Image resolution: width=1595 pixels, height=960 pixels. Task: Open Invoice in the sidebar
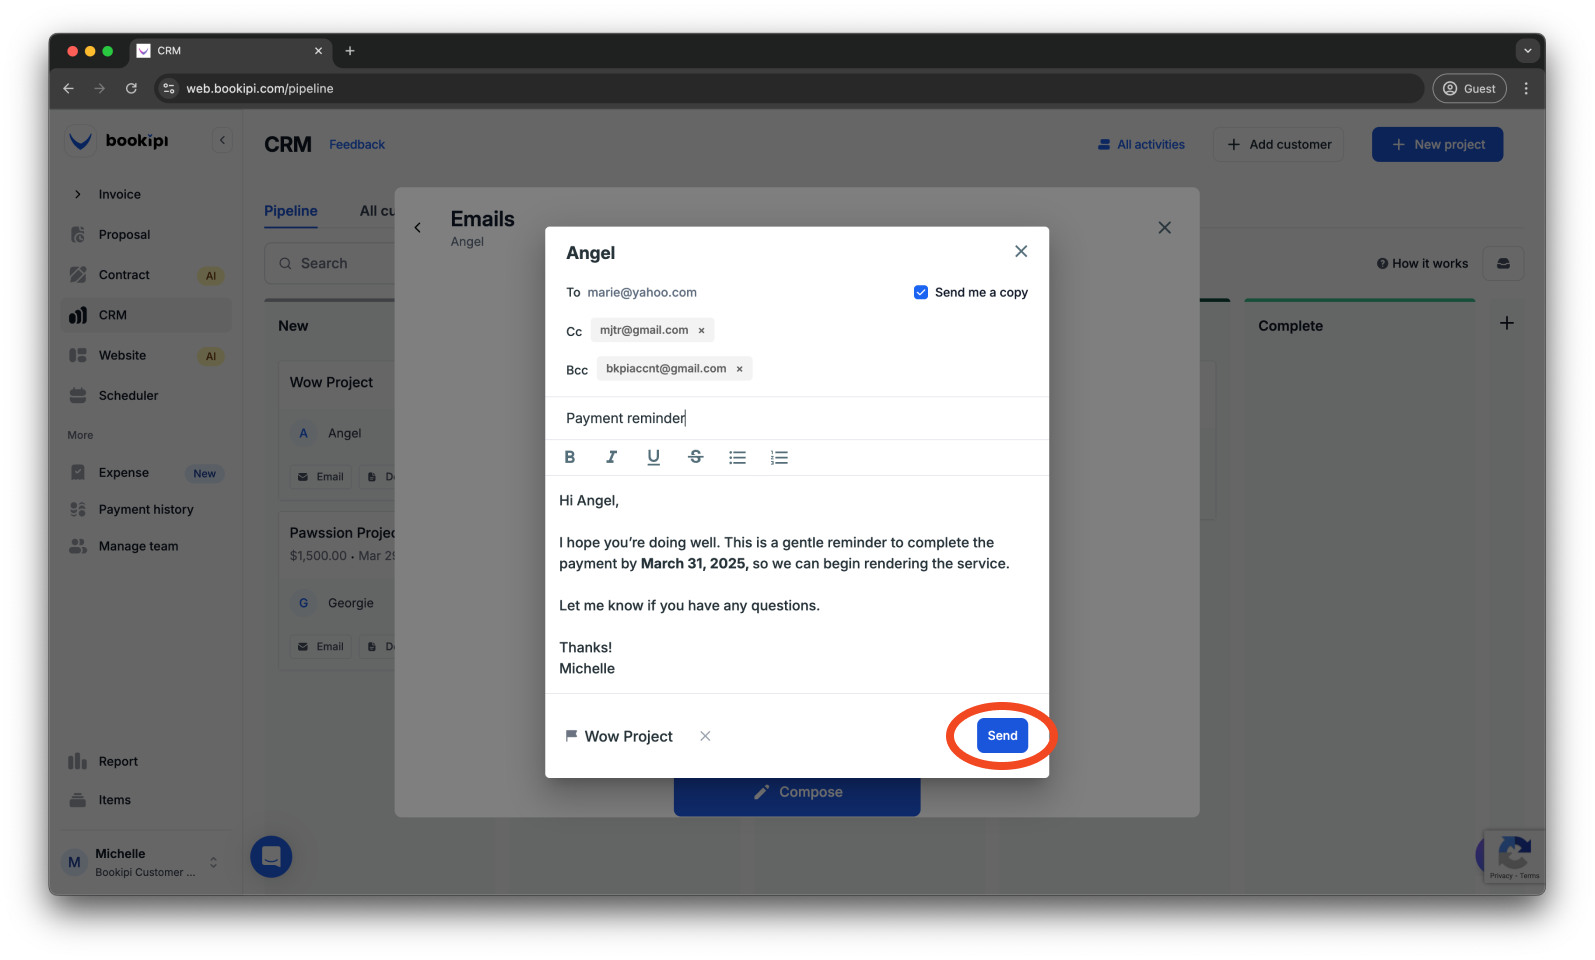120,194
